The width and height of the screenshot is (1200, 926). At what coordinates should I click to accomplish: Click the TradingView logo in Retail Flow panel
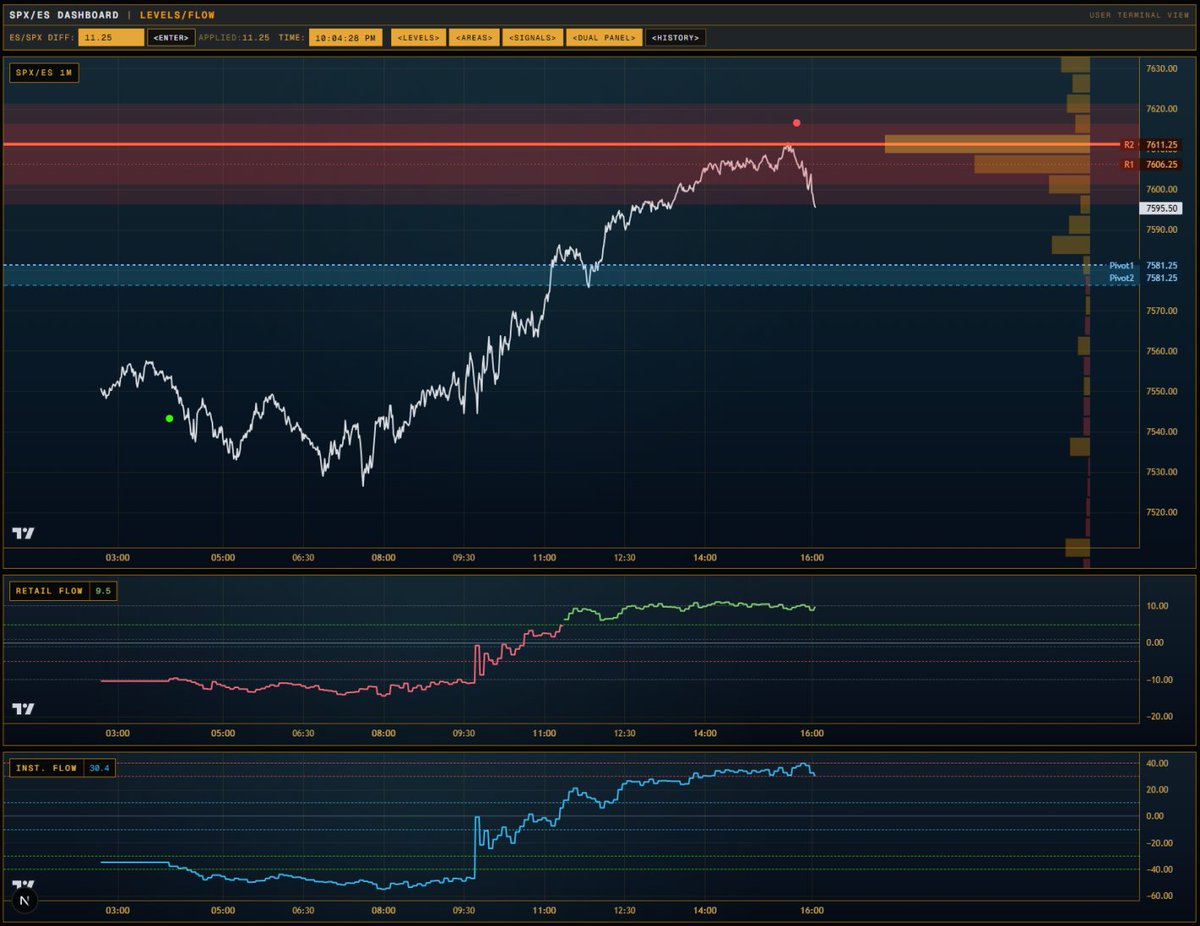tap(23, 709)
